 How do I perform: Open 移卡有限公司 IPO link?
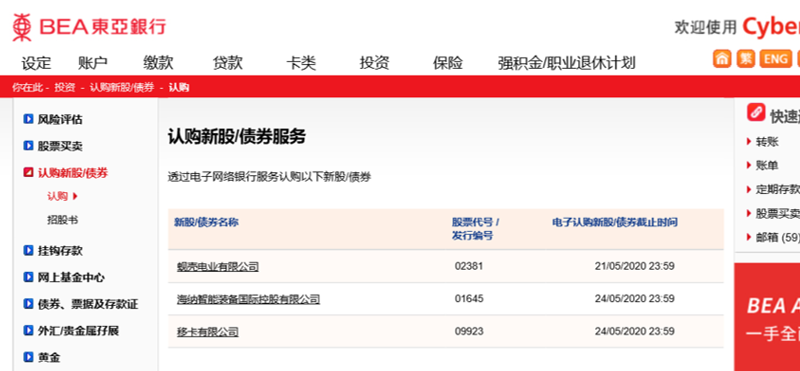pos(208,332)
